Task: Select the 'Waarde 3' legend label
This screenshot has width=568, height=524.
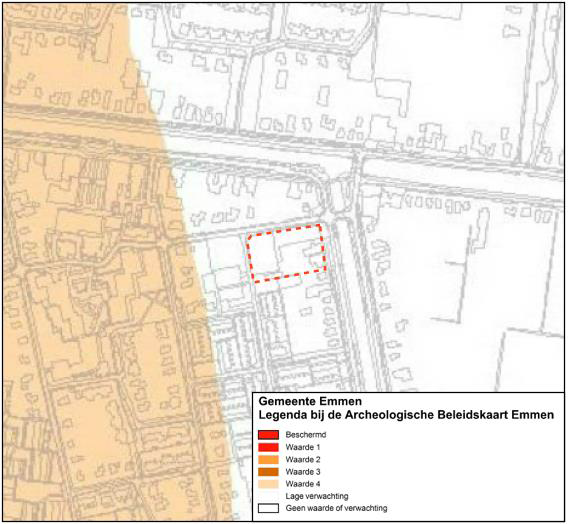Action: coord(303,472)
